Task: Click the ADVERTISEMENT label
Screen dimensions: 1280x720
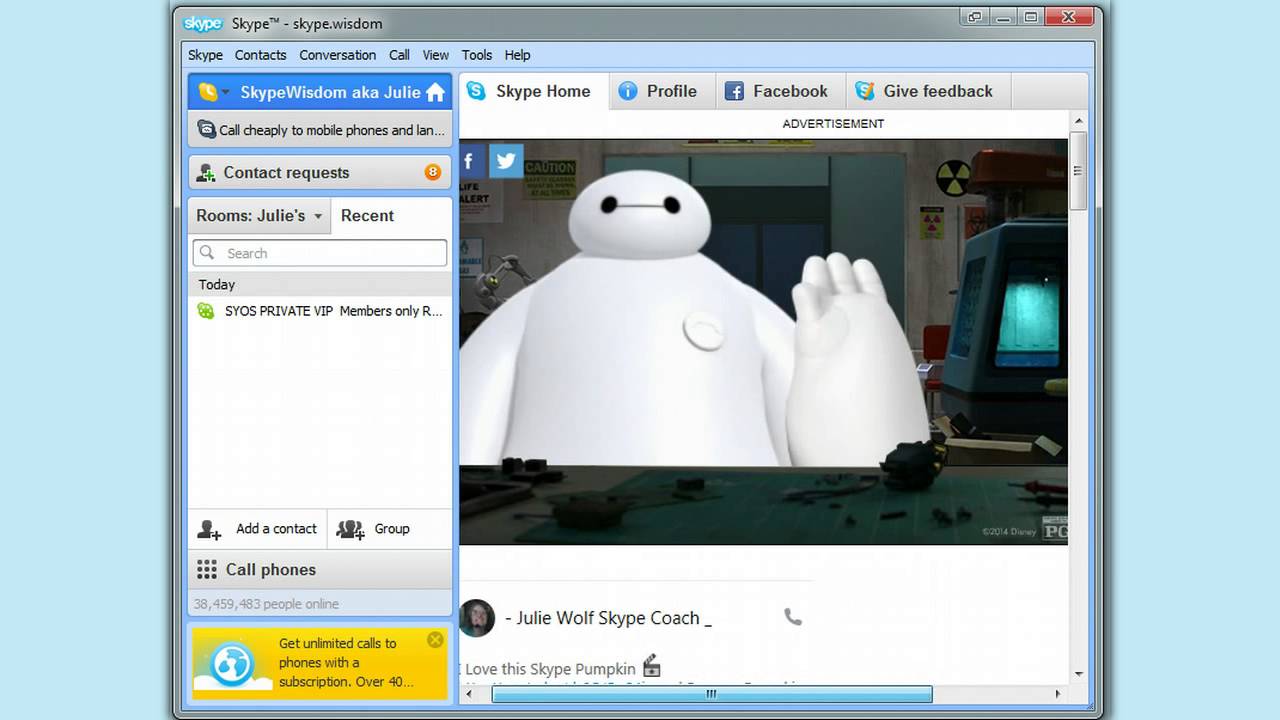Action: coord(833,124)
